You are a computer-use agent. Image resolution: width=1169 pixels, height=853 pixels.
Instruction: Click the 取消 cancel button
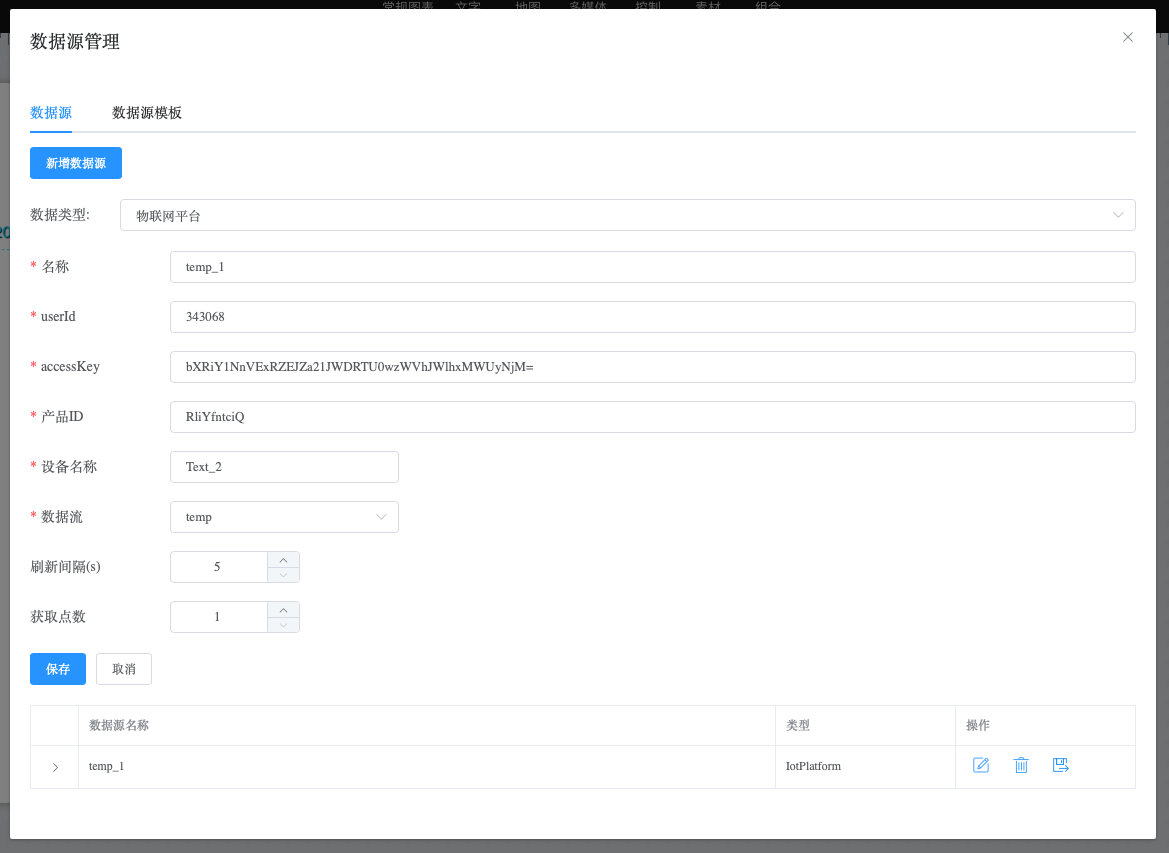(x=124, y=669)
